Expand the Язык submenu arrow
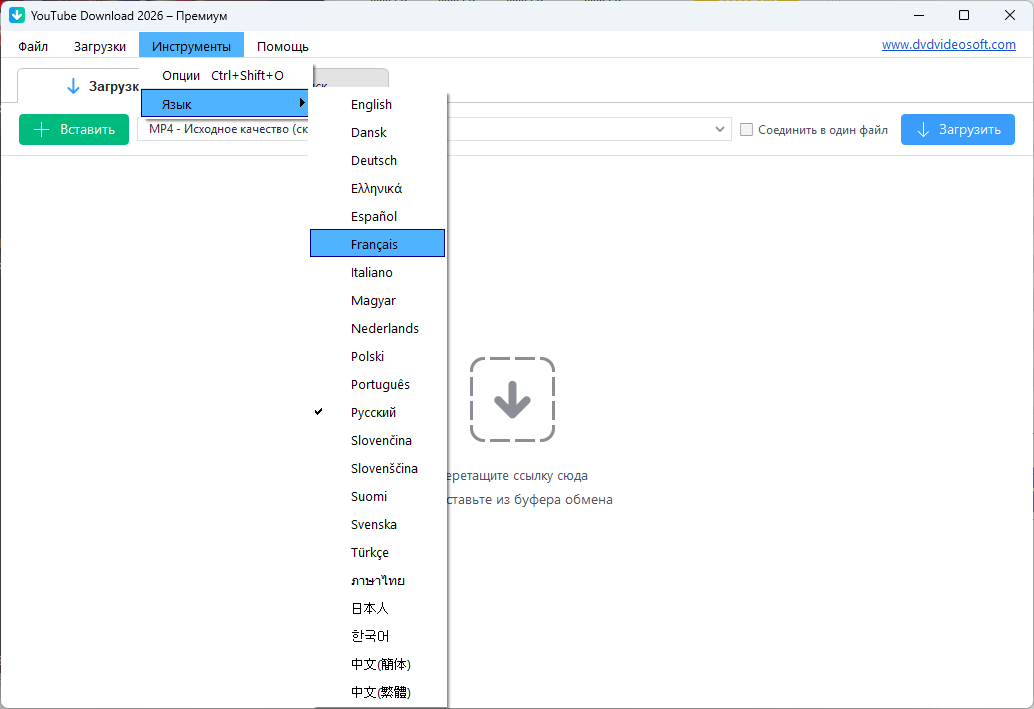The width and height of the screenshot is (1034, 709). [302, 103]
